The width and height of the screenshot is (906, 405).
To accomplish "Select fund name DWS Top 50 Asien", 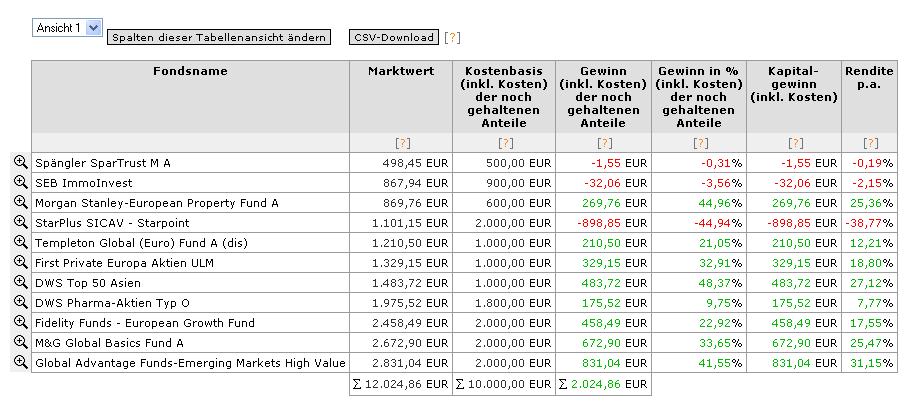I will (x=88, y=283).
